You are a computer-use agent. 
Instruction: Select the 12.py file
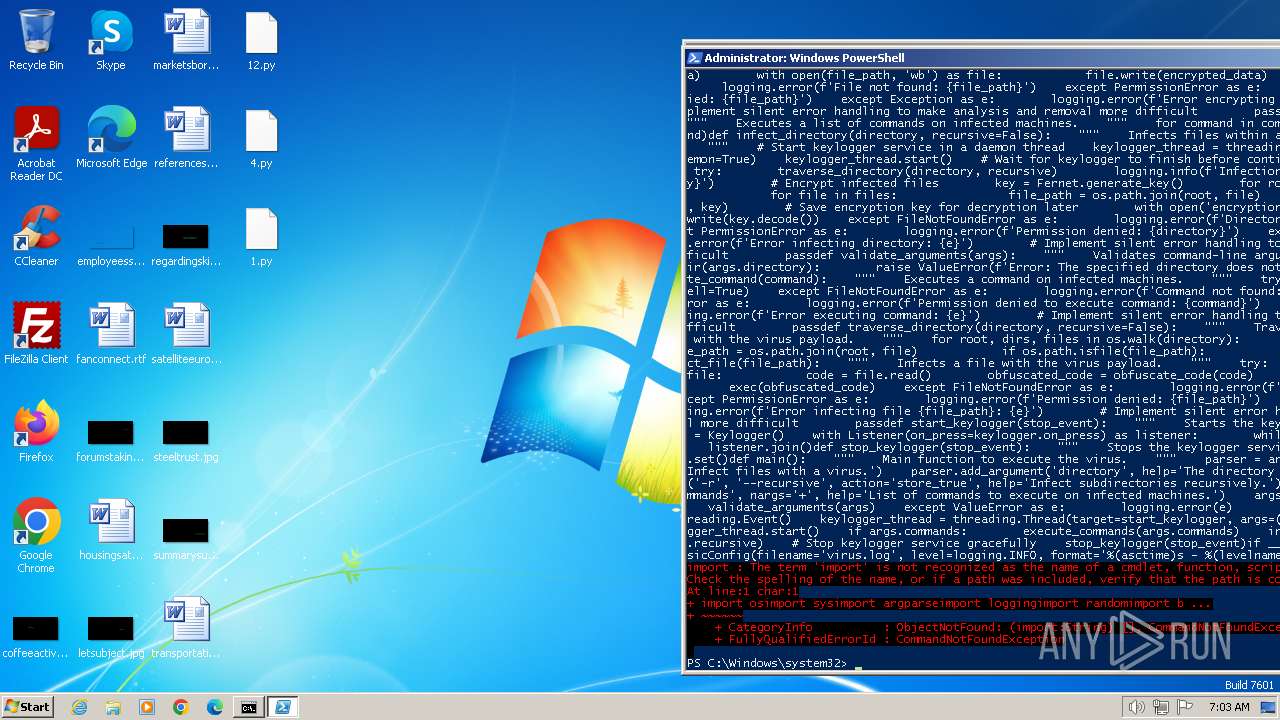[261, 40]
